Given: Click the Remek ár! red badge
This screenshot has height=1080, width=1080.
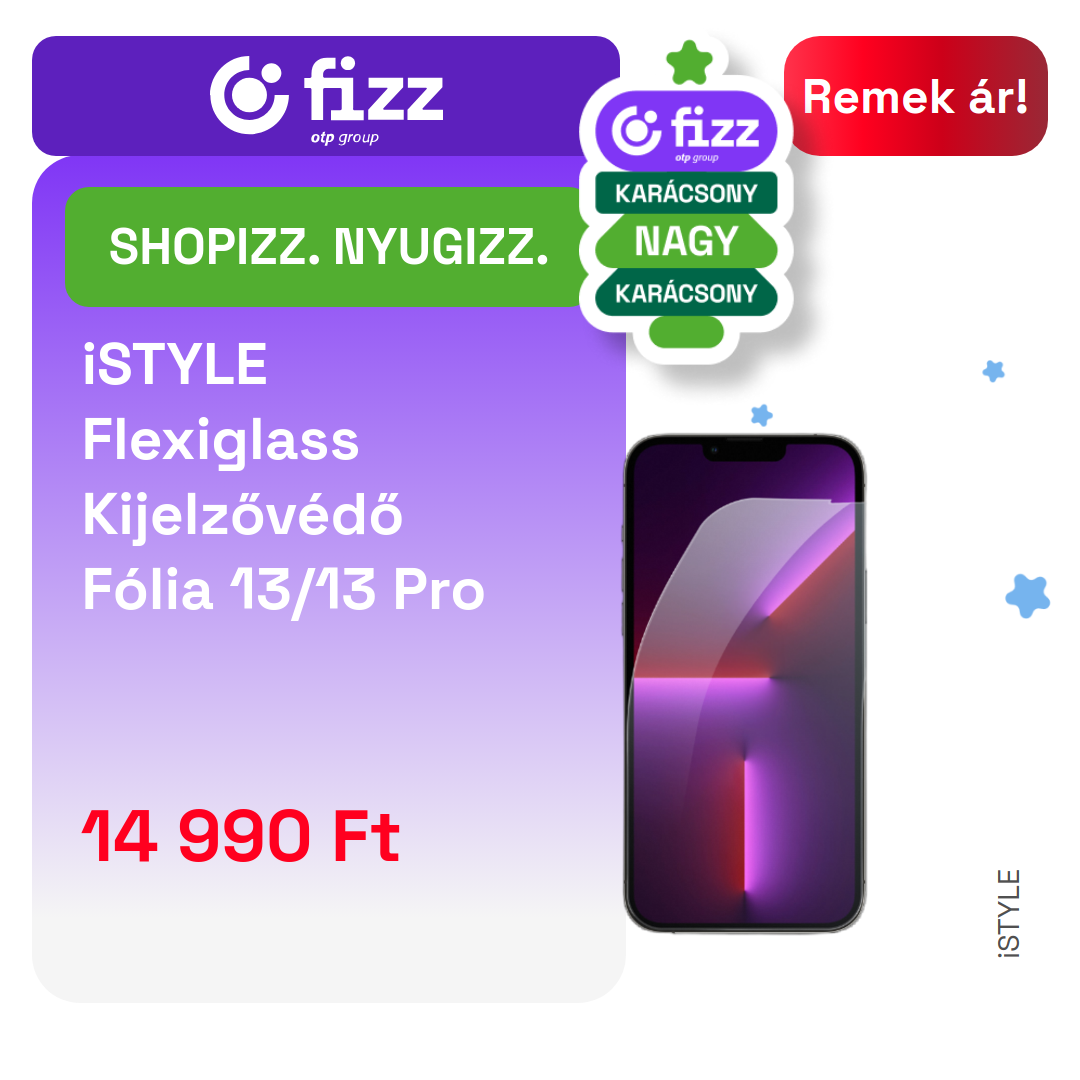Looking at the screenshot, I should point(915,96).
